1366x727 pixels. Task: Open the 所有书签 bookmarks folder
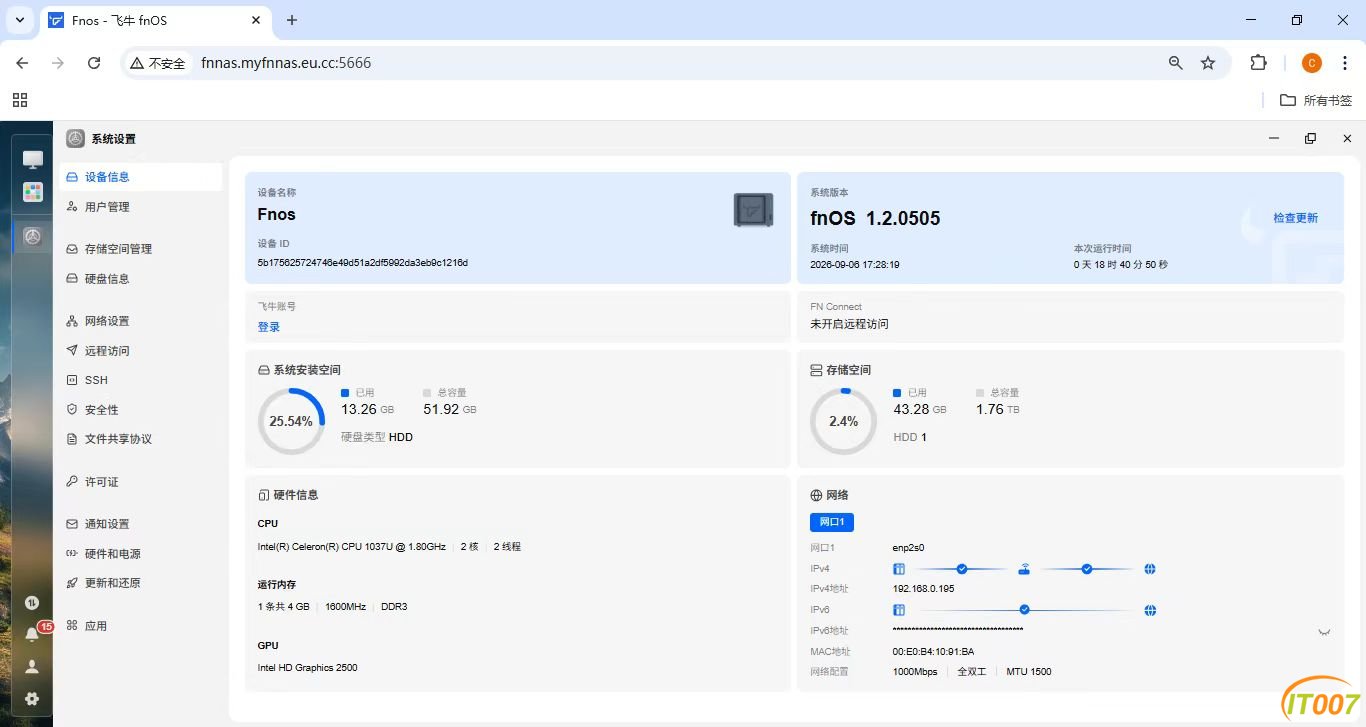click(x=1316, y=100)
